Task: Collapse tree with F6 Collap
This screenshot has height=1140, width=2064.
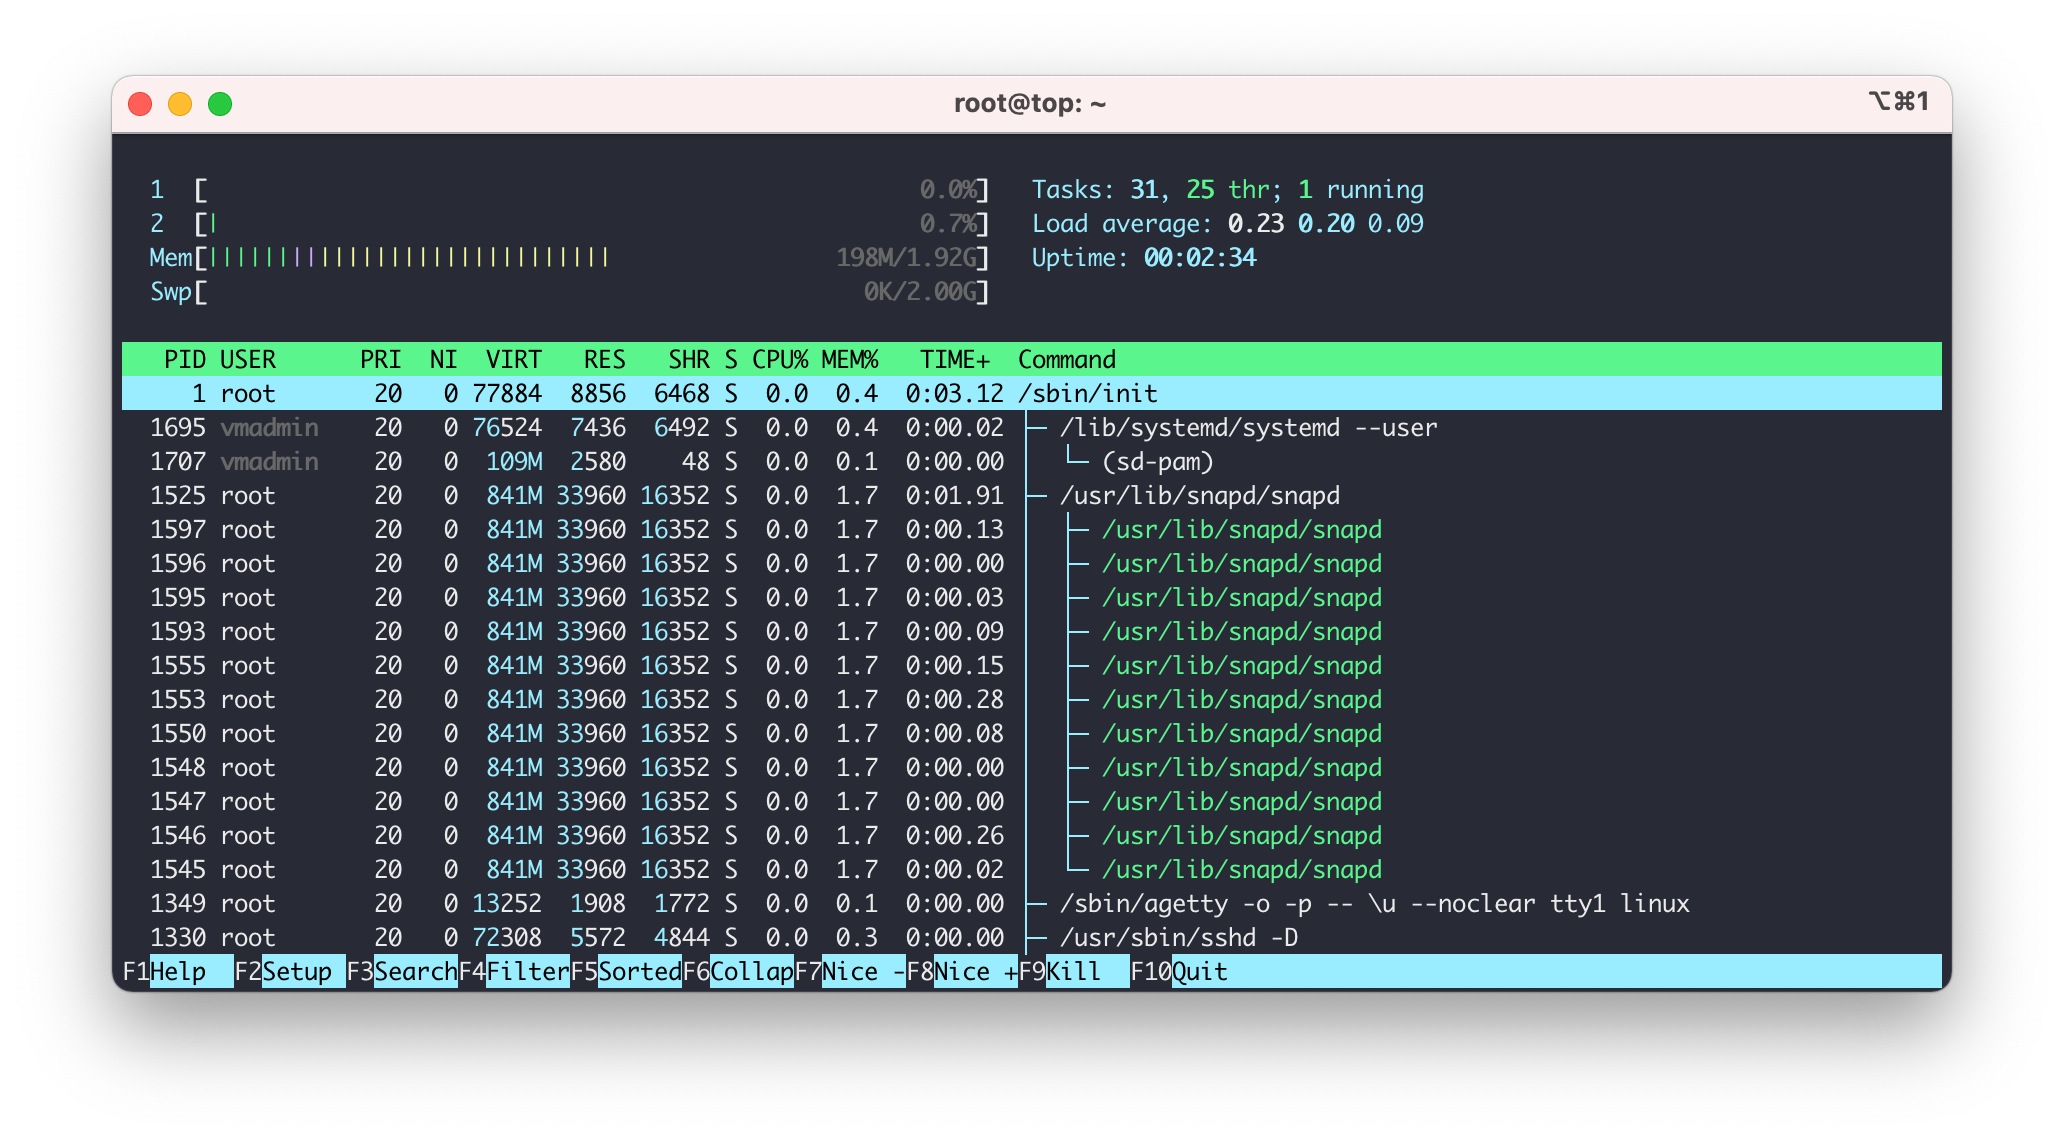Action: click(738, 971)
